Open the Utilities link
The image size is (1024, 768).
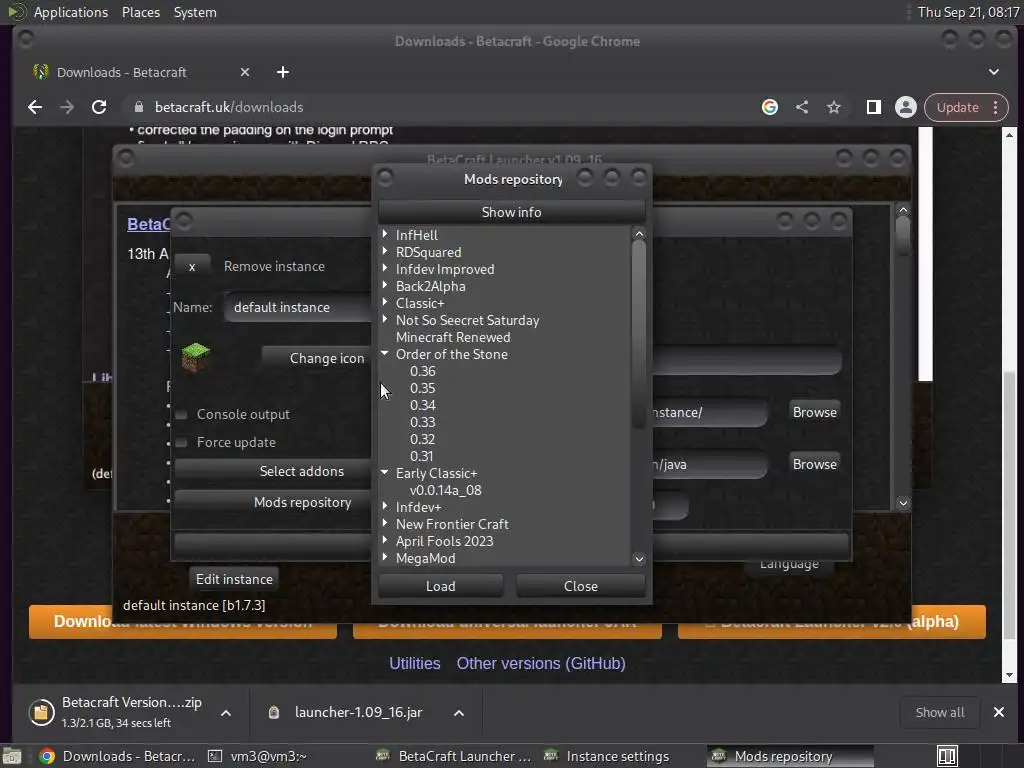click(415, 664)
